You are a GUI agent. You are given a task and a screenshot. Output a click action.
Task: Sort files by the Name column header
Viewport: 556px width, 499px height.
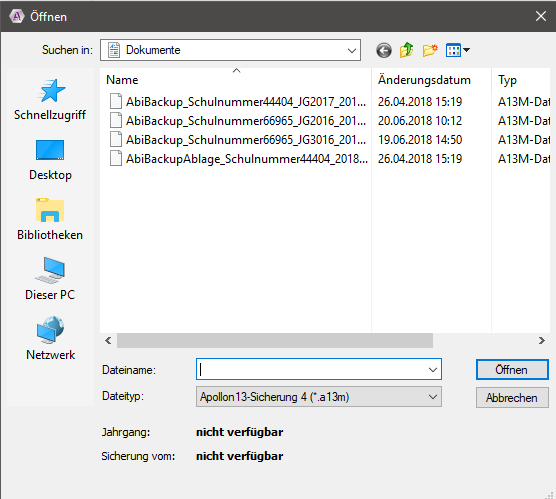pos(236,80)
